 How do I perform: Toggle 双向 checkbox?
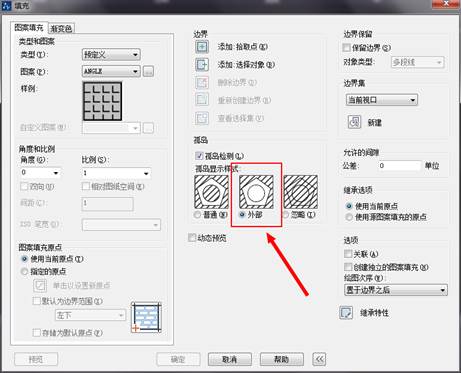pos(24,186)
